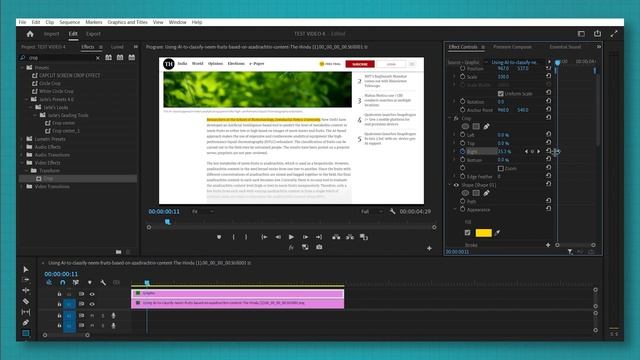Image resolution: width=640 pixels, height=360 pixels.
Task: Expand the Video Transitions folder
Action: tap(22, 187)
